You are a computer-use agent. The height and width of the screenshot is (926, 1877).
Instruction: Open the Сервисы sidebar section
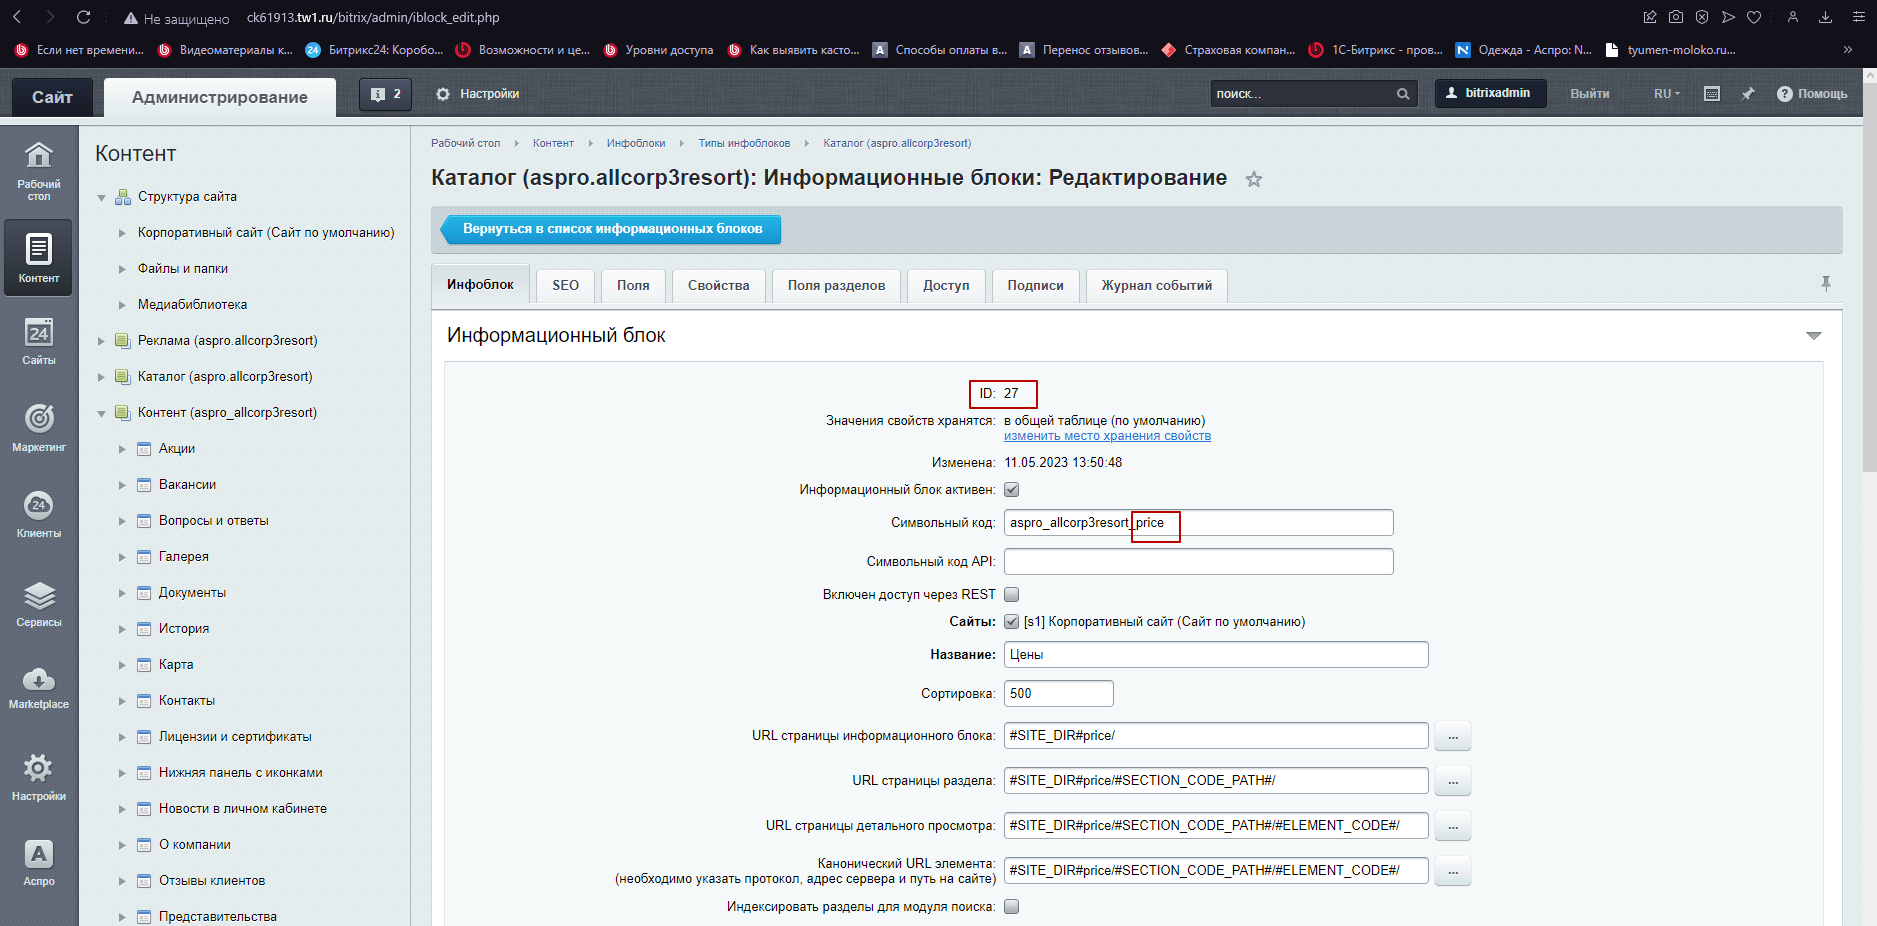[x=38, y=604]
